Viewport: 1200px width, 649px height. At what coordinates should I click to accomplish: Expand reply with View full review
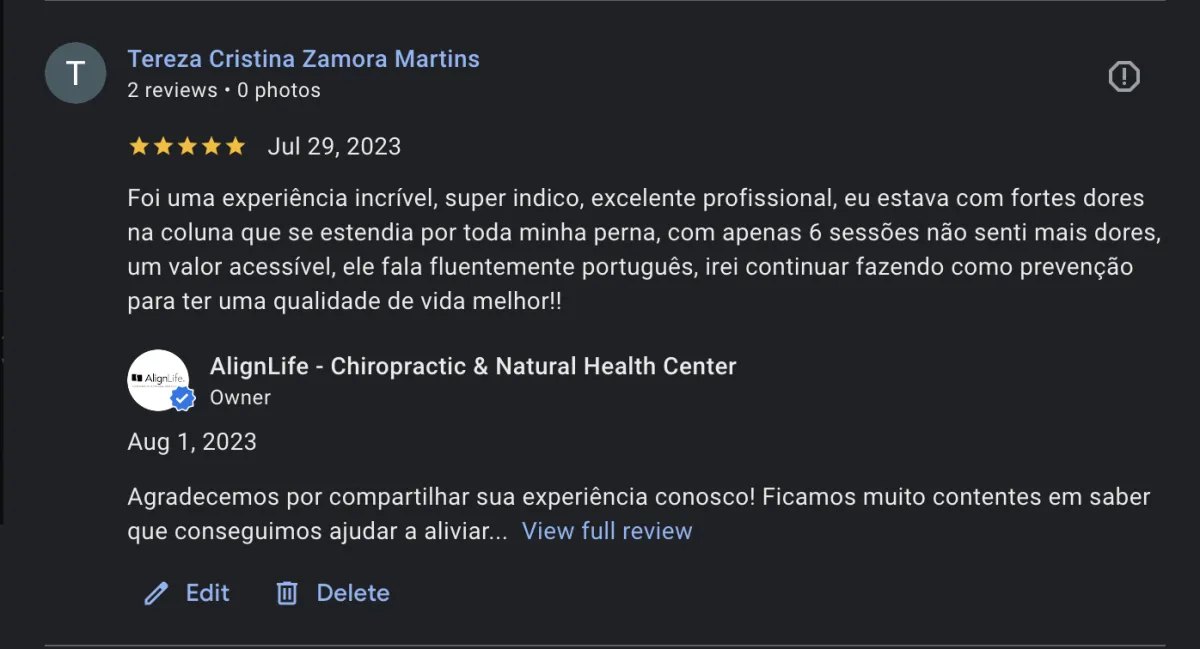coord(607,531)
